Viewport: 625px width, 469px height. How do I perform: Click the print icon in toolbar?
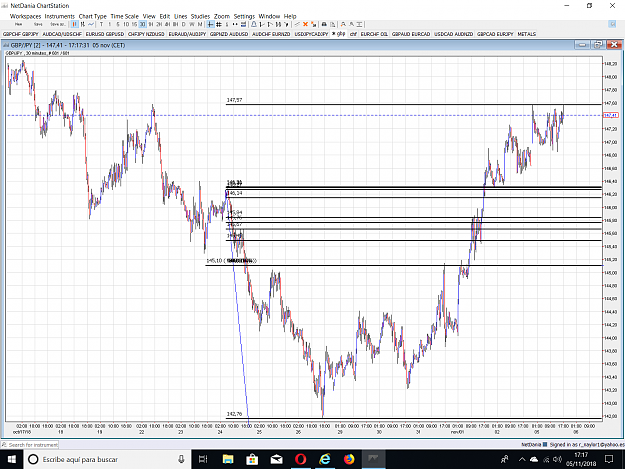pos(324,24)
